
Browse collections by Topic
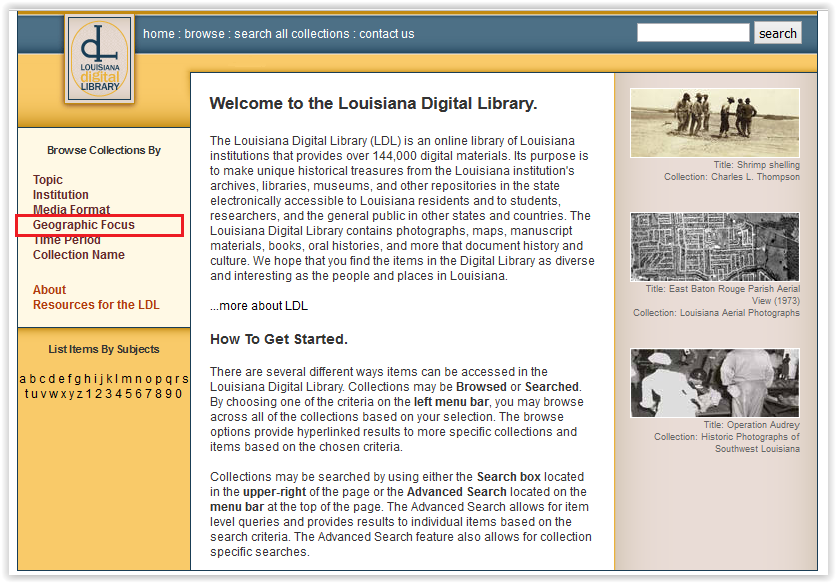[48, 180]
